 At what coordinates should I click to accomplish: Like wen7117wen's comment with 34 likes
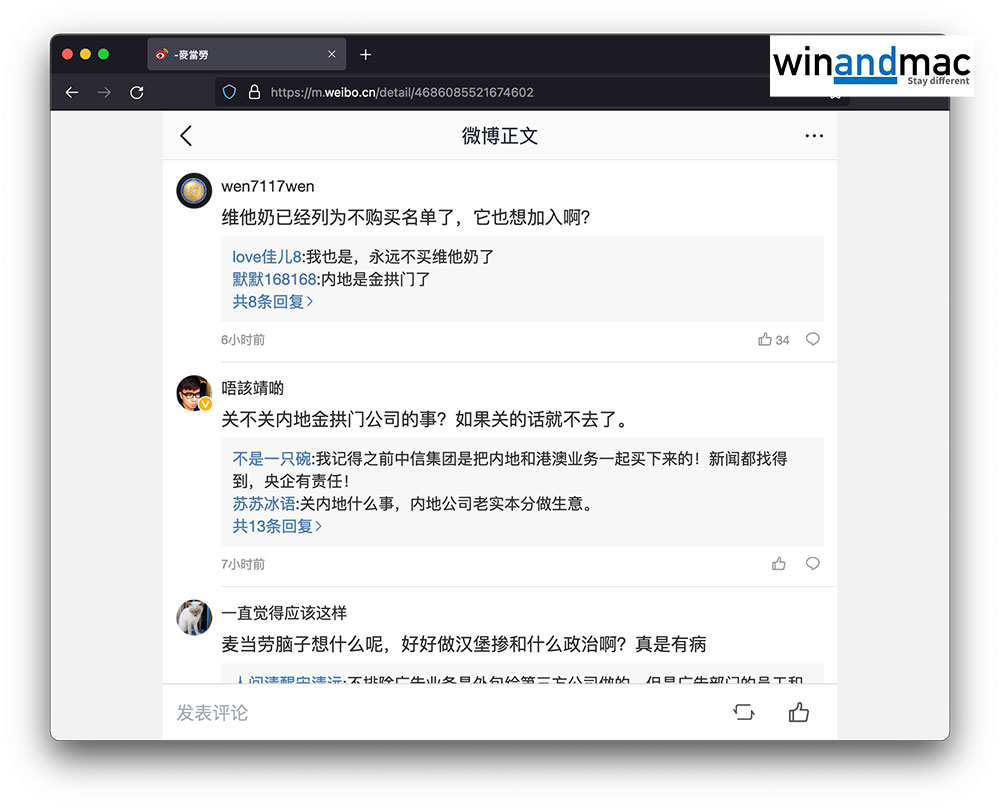(x=766, y=340)
